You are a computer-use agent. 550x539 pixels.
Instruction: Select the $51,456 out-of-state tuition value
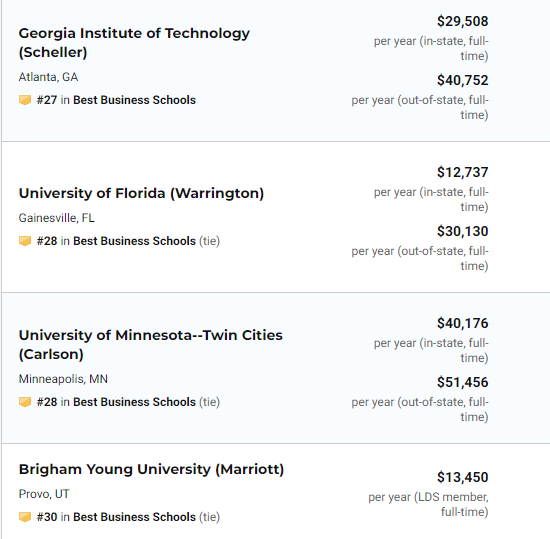[x=462, y=382]
